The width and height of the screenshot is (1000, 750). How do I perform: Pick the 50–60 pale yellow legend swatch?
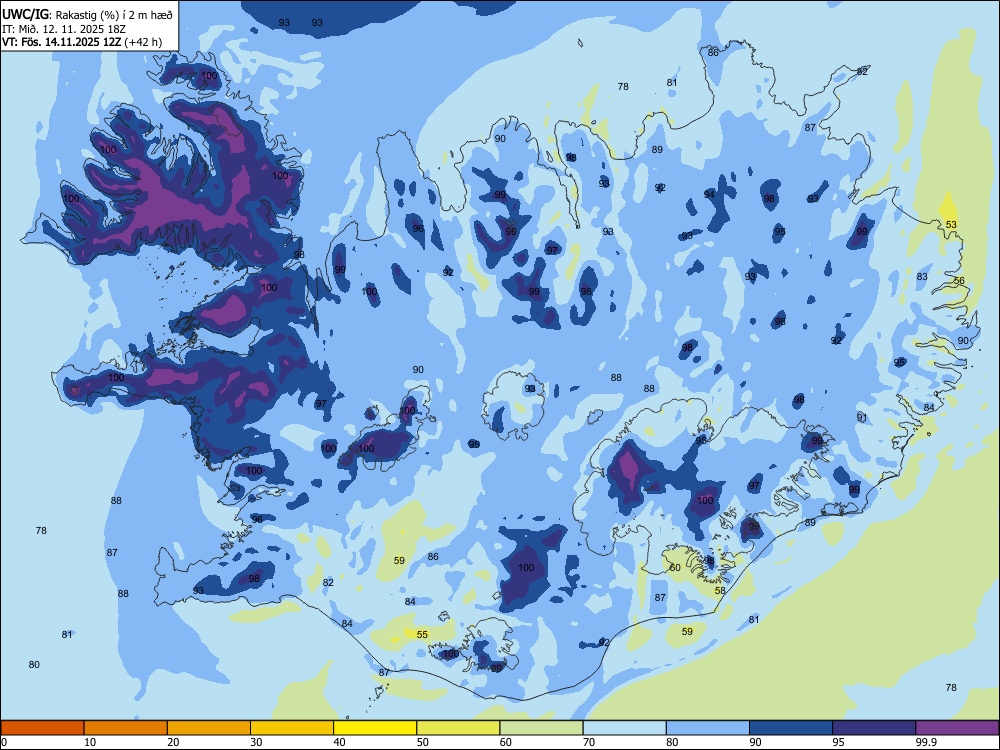458,728
